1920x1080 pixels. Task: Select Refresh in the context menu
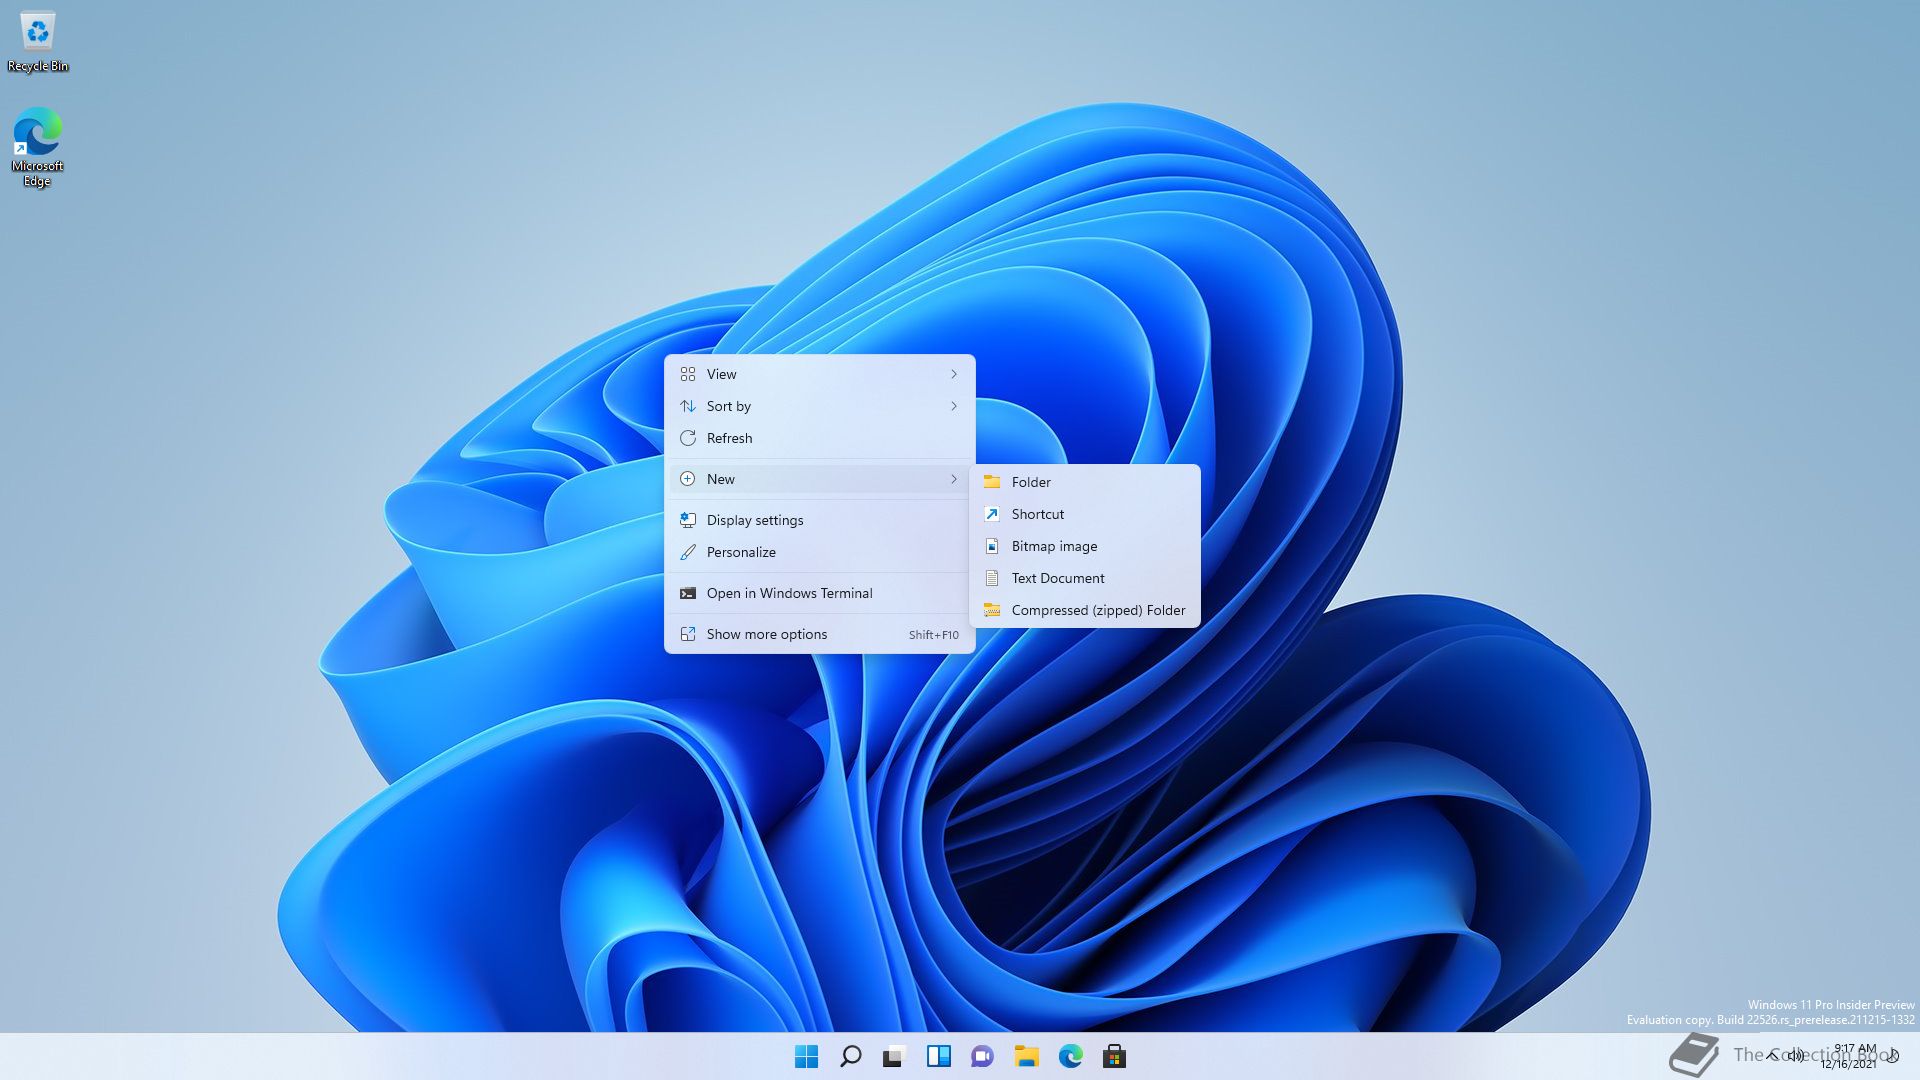pos(820,438)
